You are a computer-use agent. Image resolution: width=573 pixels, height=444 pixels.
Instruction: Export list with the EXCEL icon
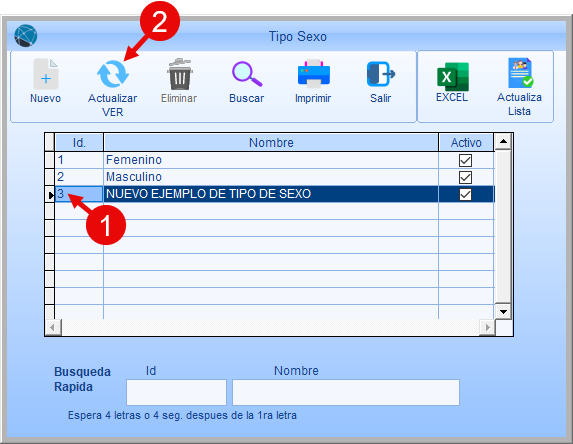453,77
